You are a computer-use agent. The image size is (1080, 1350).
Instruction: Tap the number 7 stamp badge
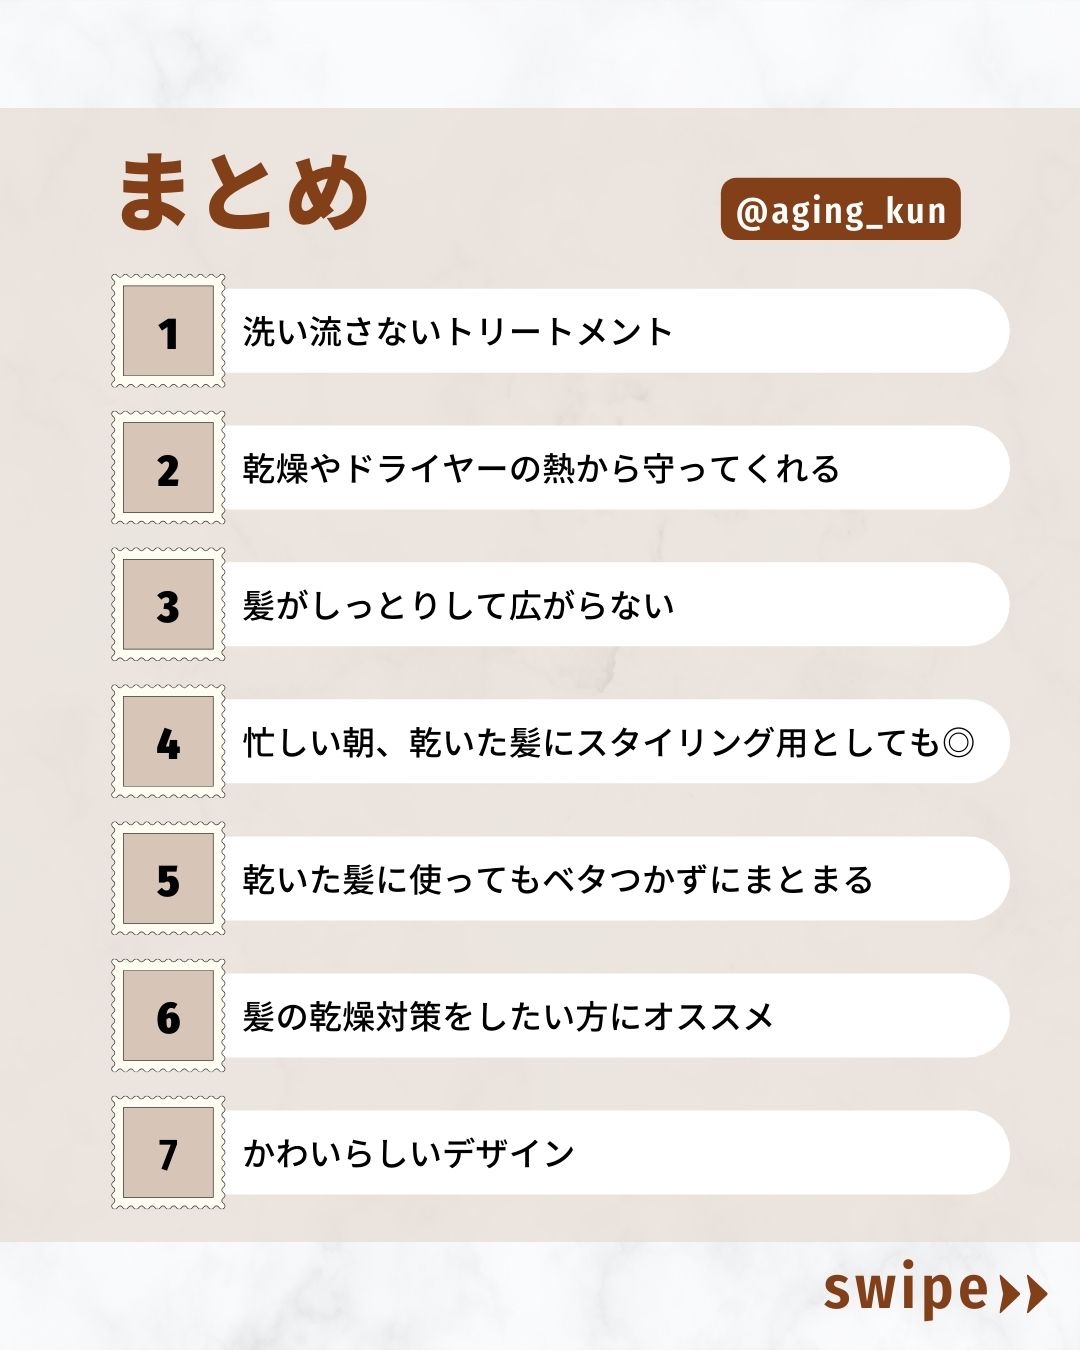click(x=168, y=1153)
